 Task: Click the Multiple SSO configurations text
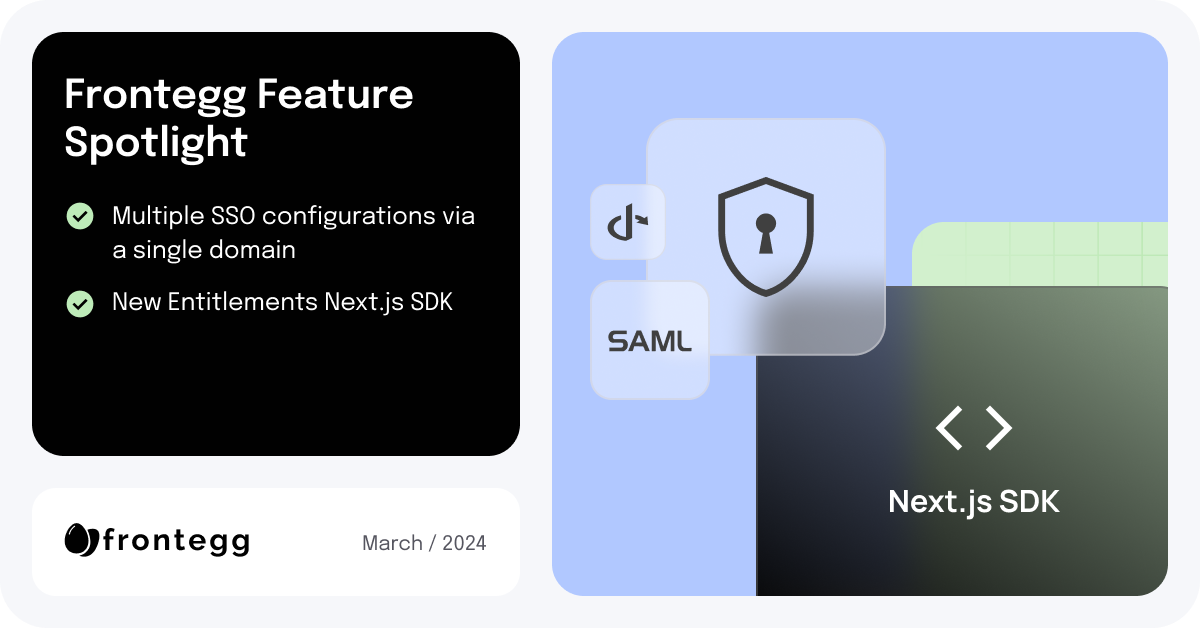tap(293, 232)
